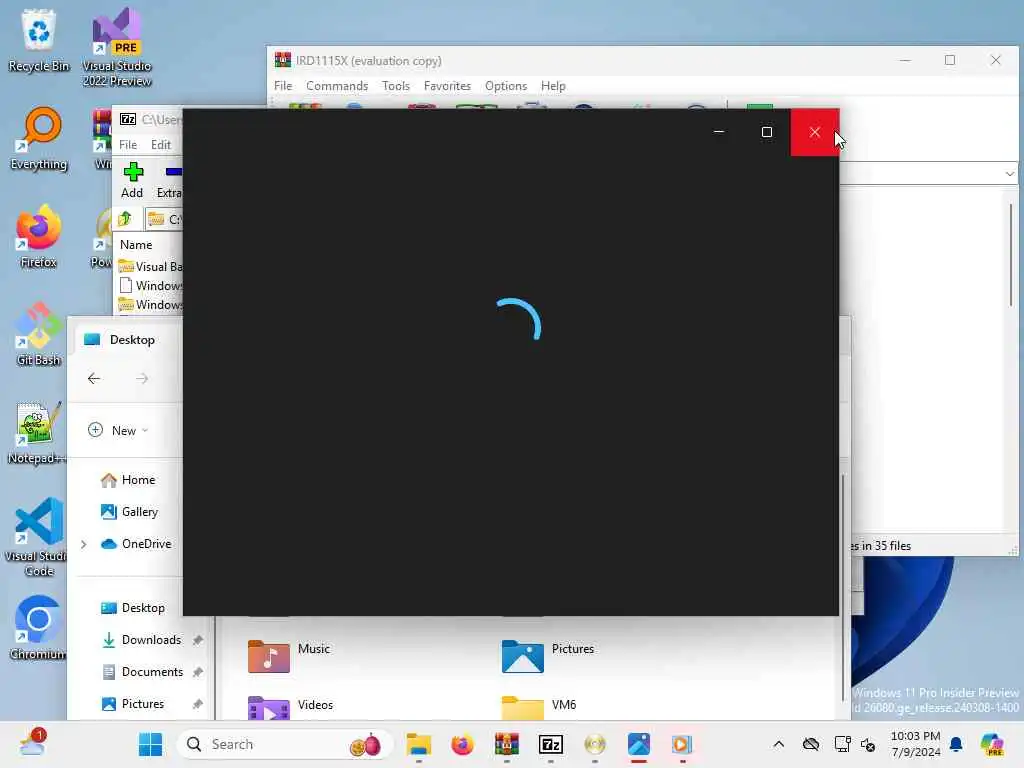Go back in File Explorer

[94, 379]
